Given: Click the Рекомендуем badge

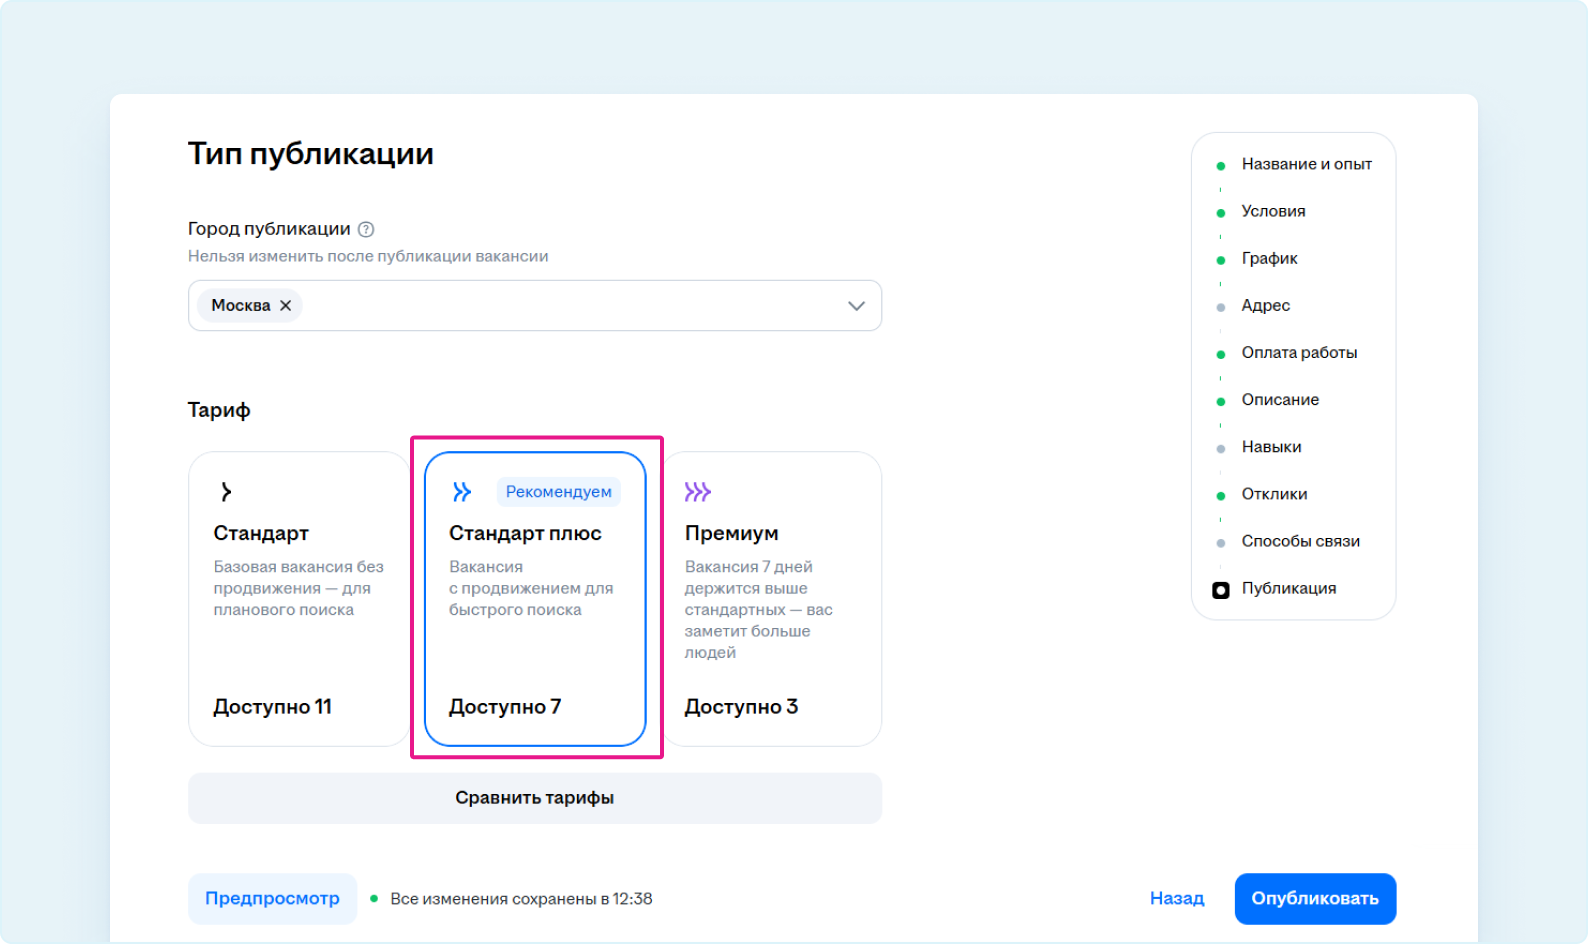Looking at the screenshot, I should [558, 492].
